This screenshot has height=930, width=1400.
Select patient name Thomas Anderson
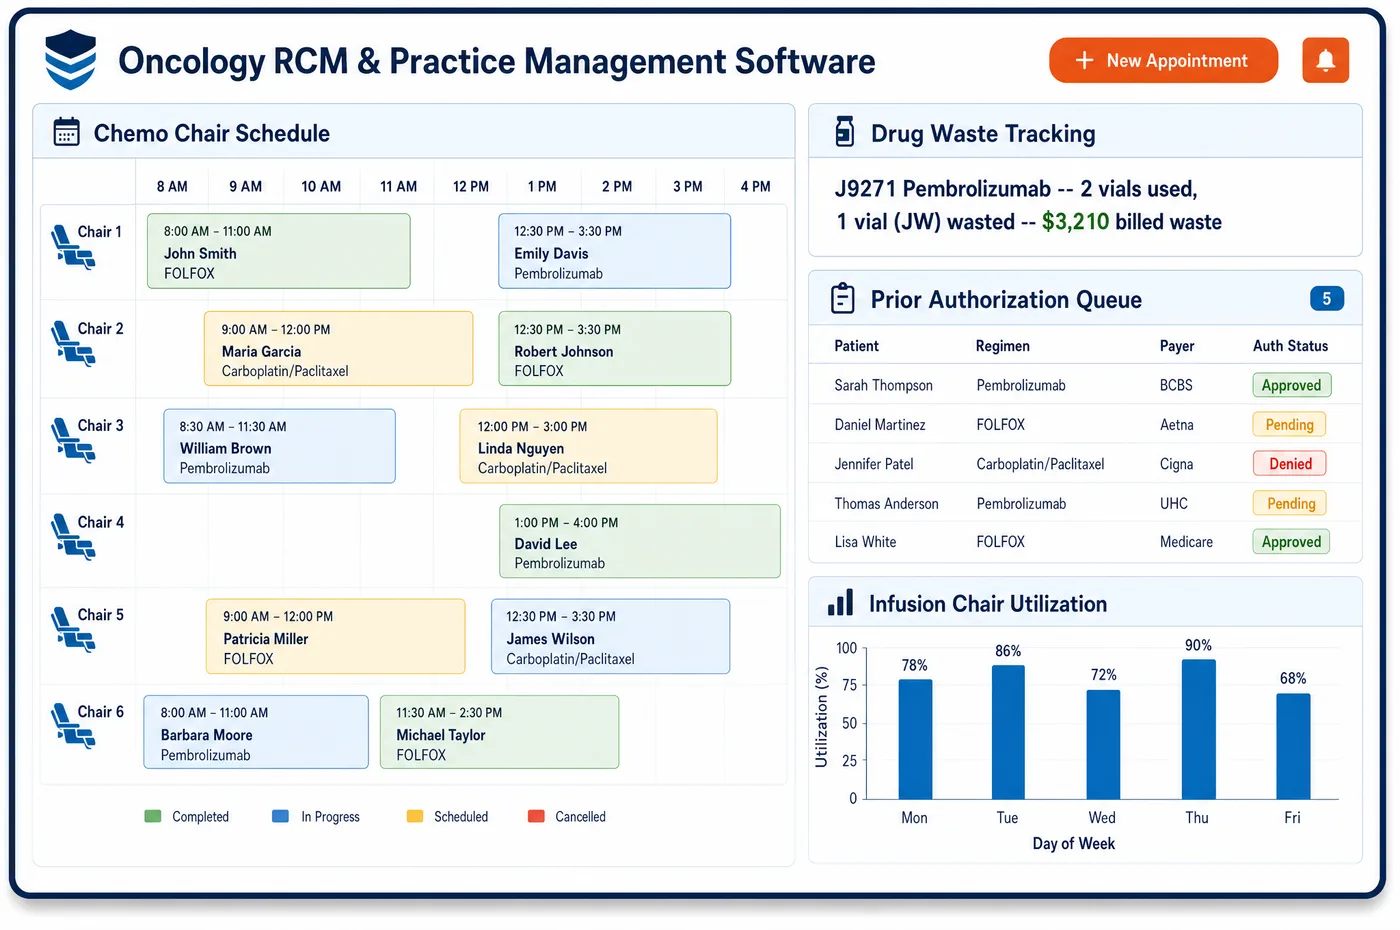click(x=886, y=503)
